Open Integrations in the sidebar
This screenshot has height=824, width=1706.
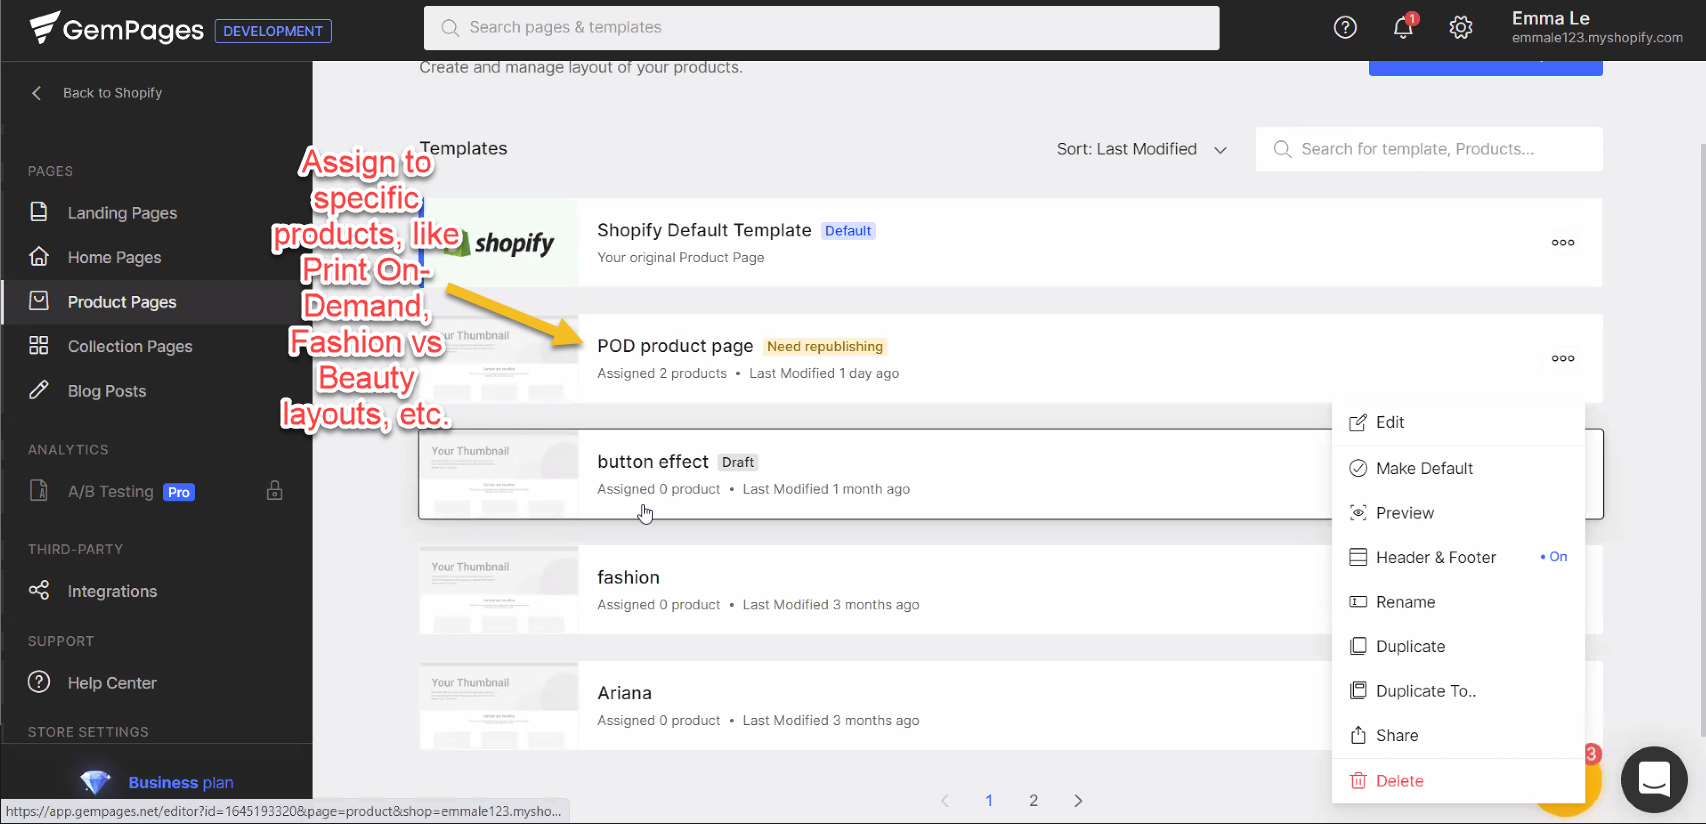[112, 591]
